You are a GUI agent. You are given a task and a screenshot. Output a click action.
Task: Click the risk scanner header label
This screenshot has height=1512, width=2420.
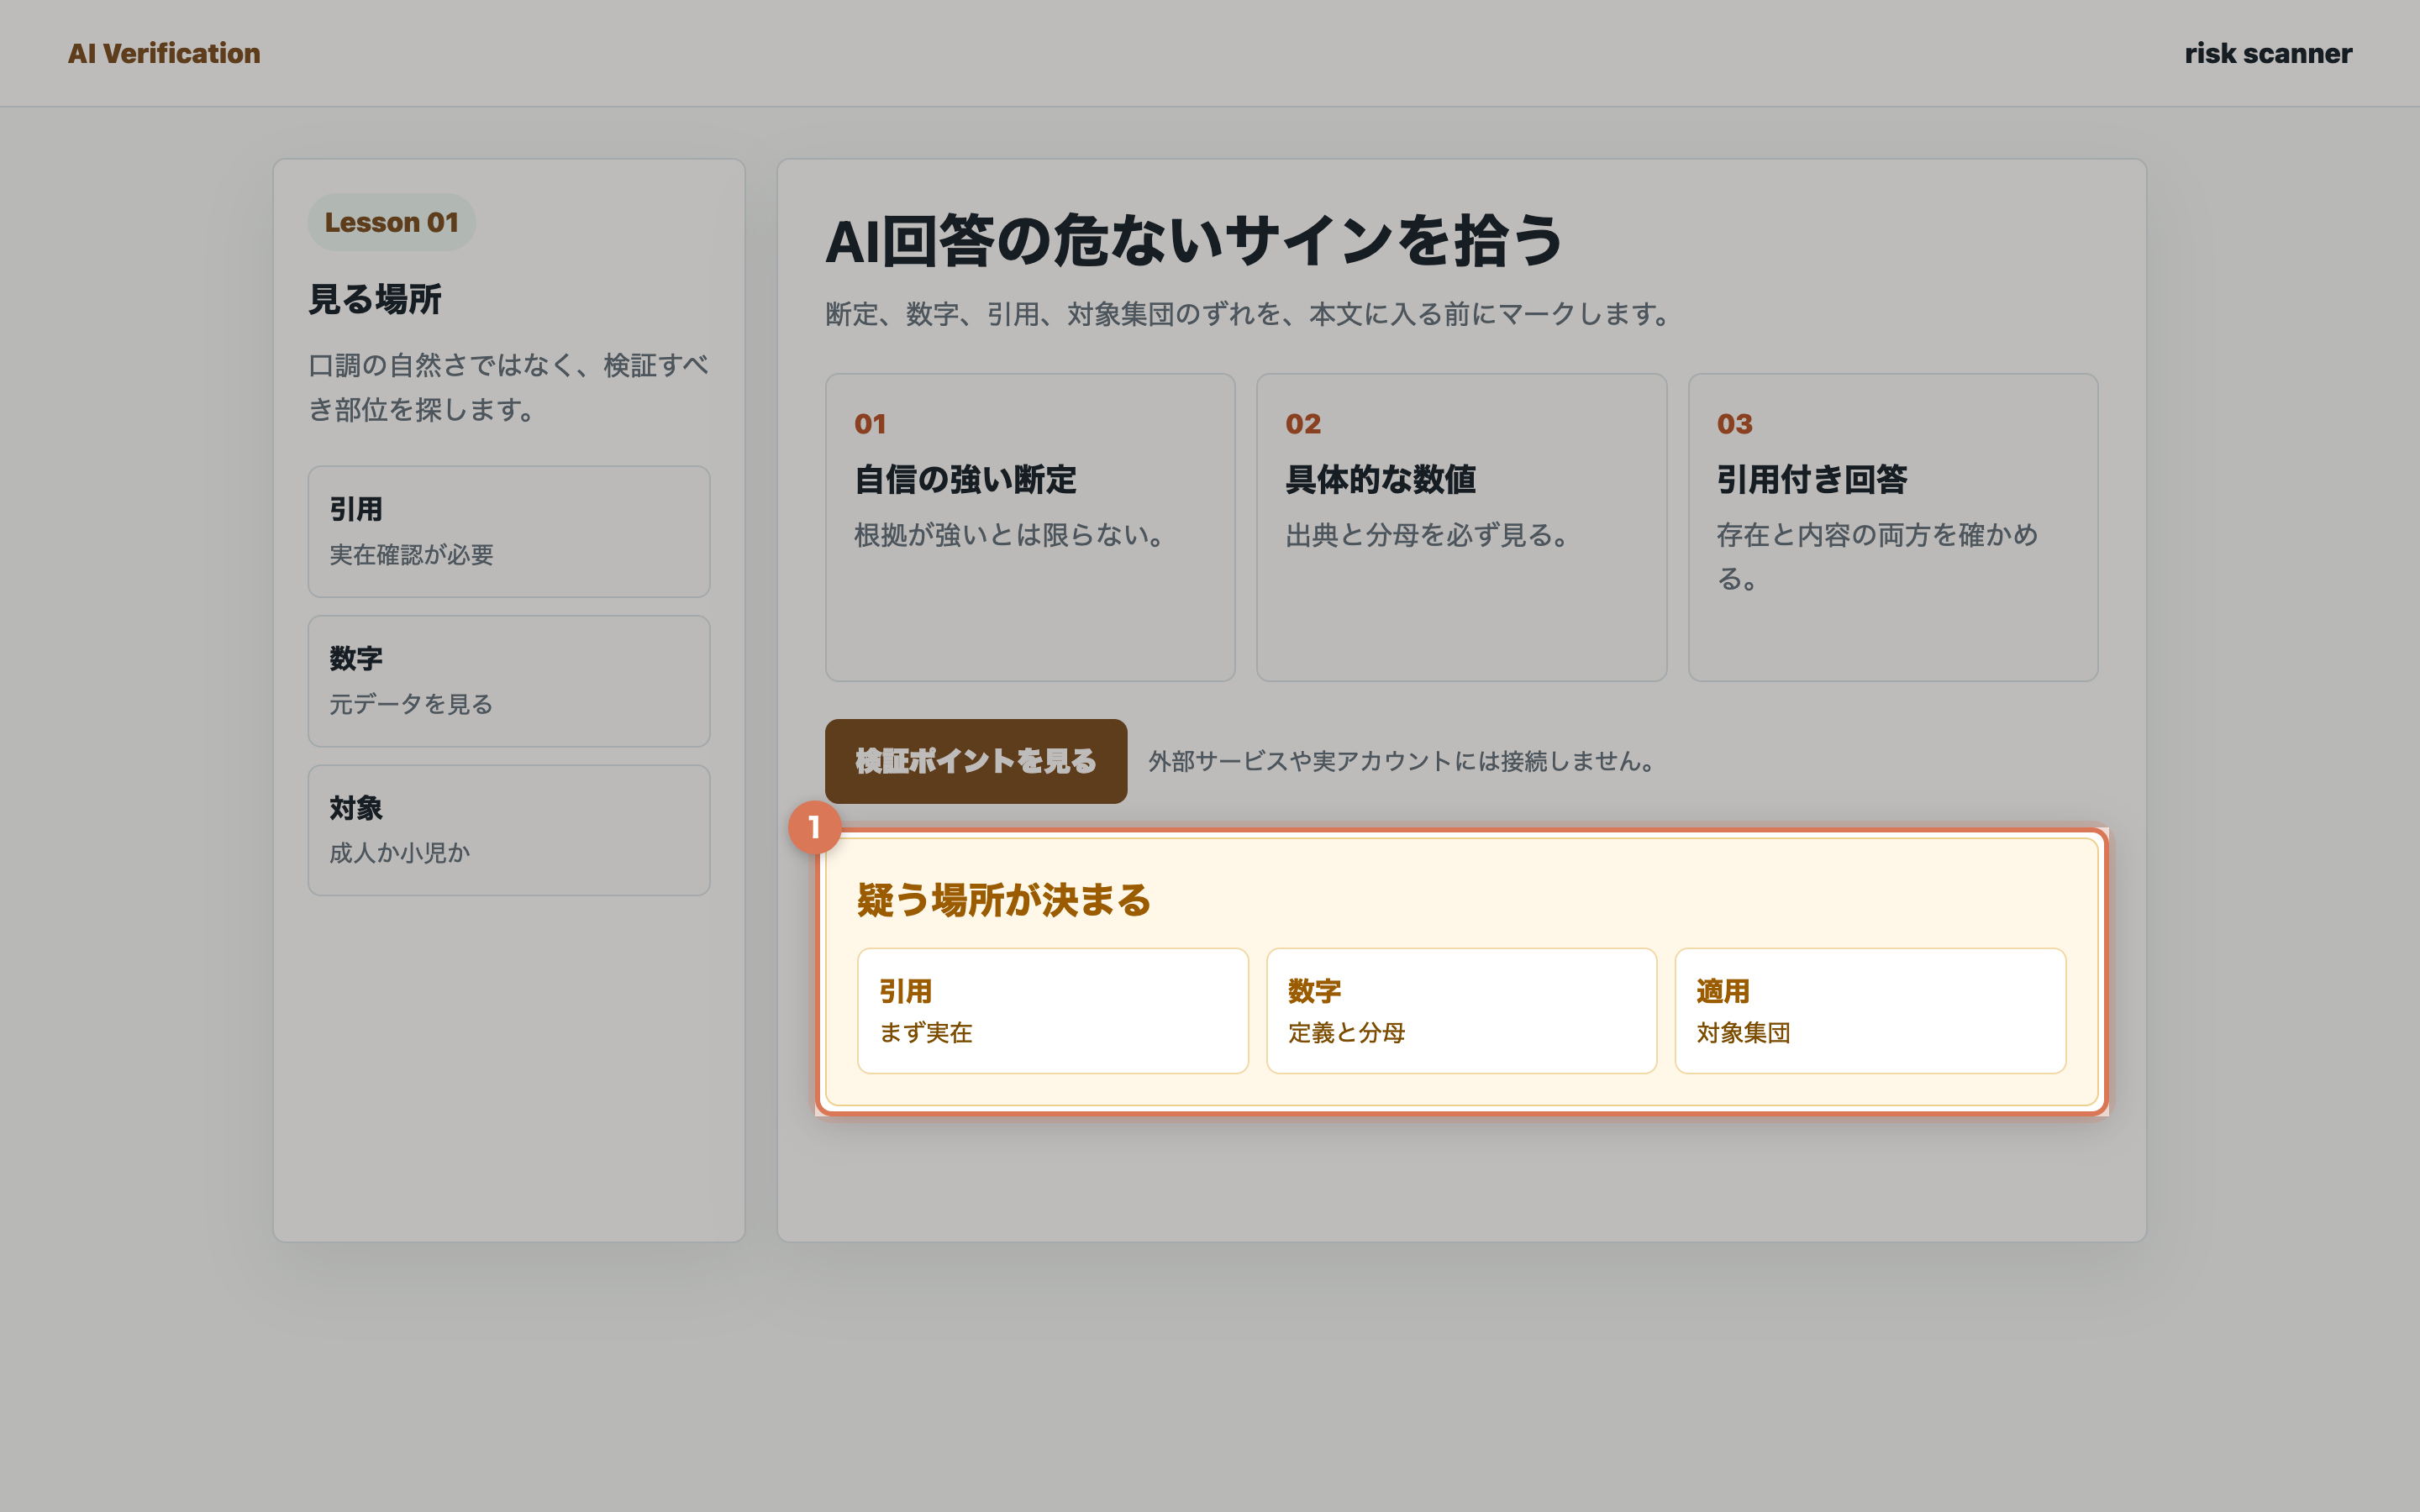pos(2267,53)
